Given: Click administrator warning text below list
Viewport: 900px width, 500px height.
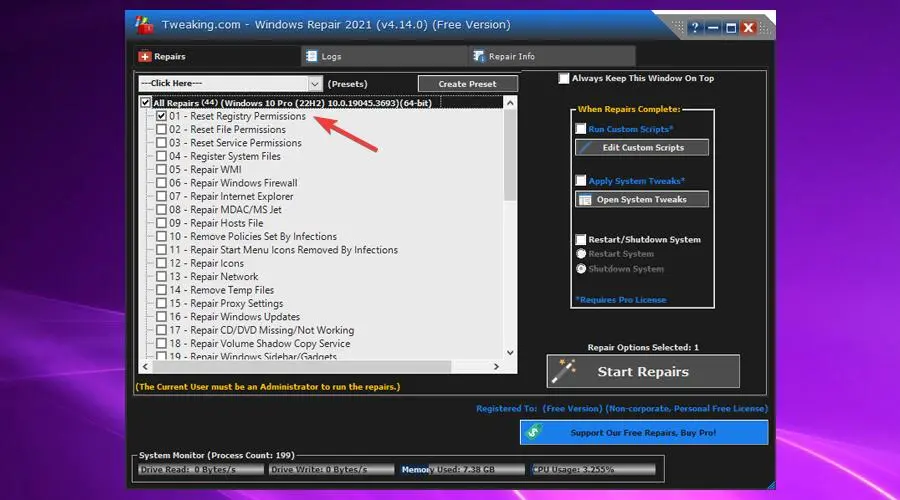Looking at the screenshot, I should [x=268, y=386].
